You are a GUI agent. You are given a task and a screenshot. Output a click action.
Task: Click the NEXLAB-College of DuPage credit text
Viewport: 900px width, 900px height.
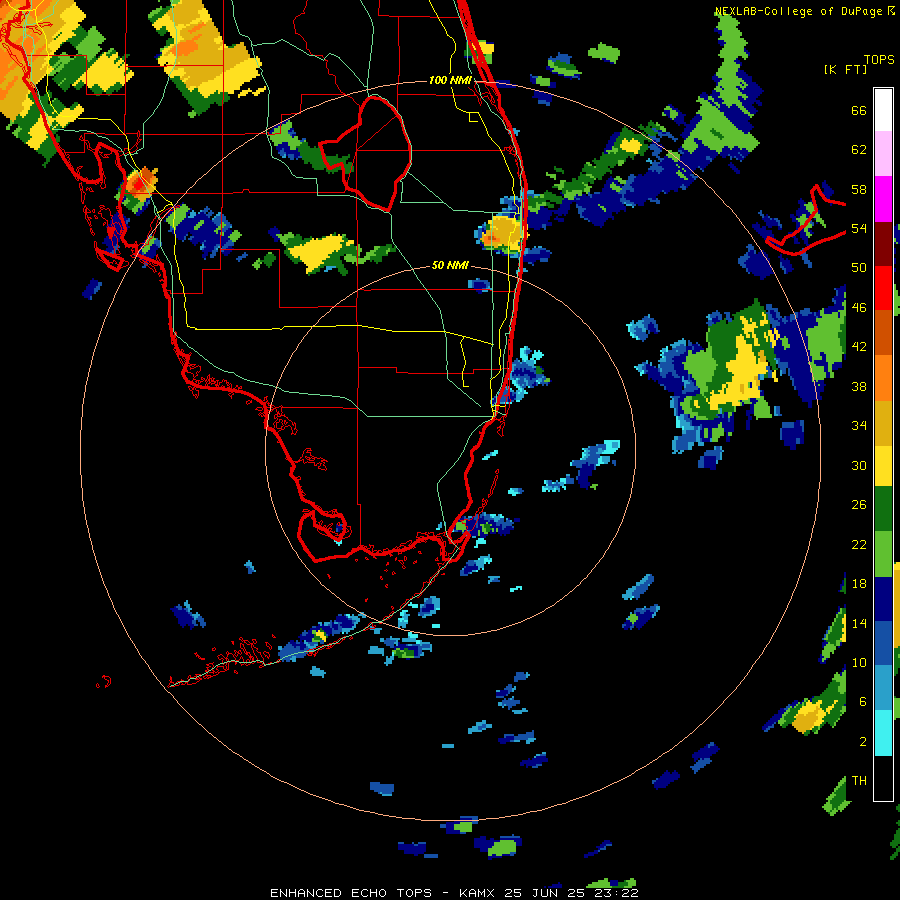798,11
